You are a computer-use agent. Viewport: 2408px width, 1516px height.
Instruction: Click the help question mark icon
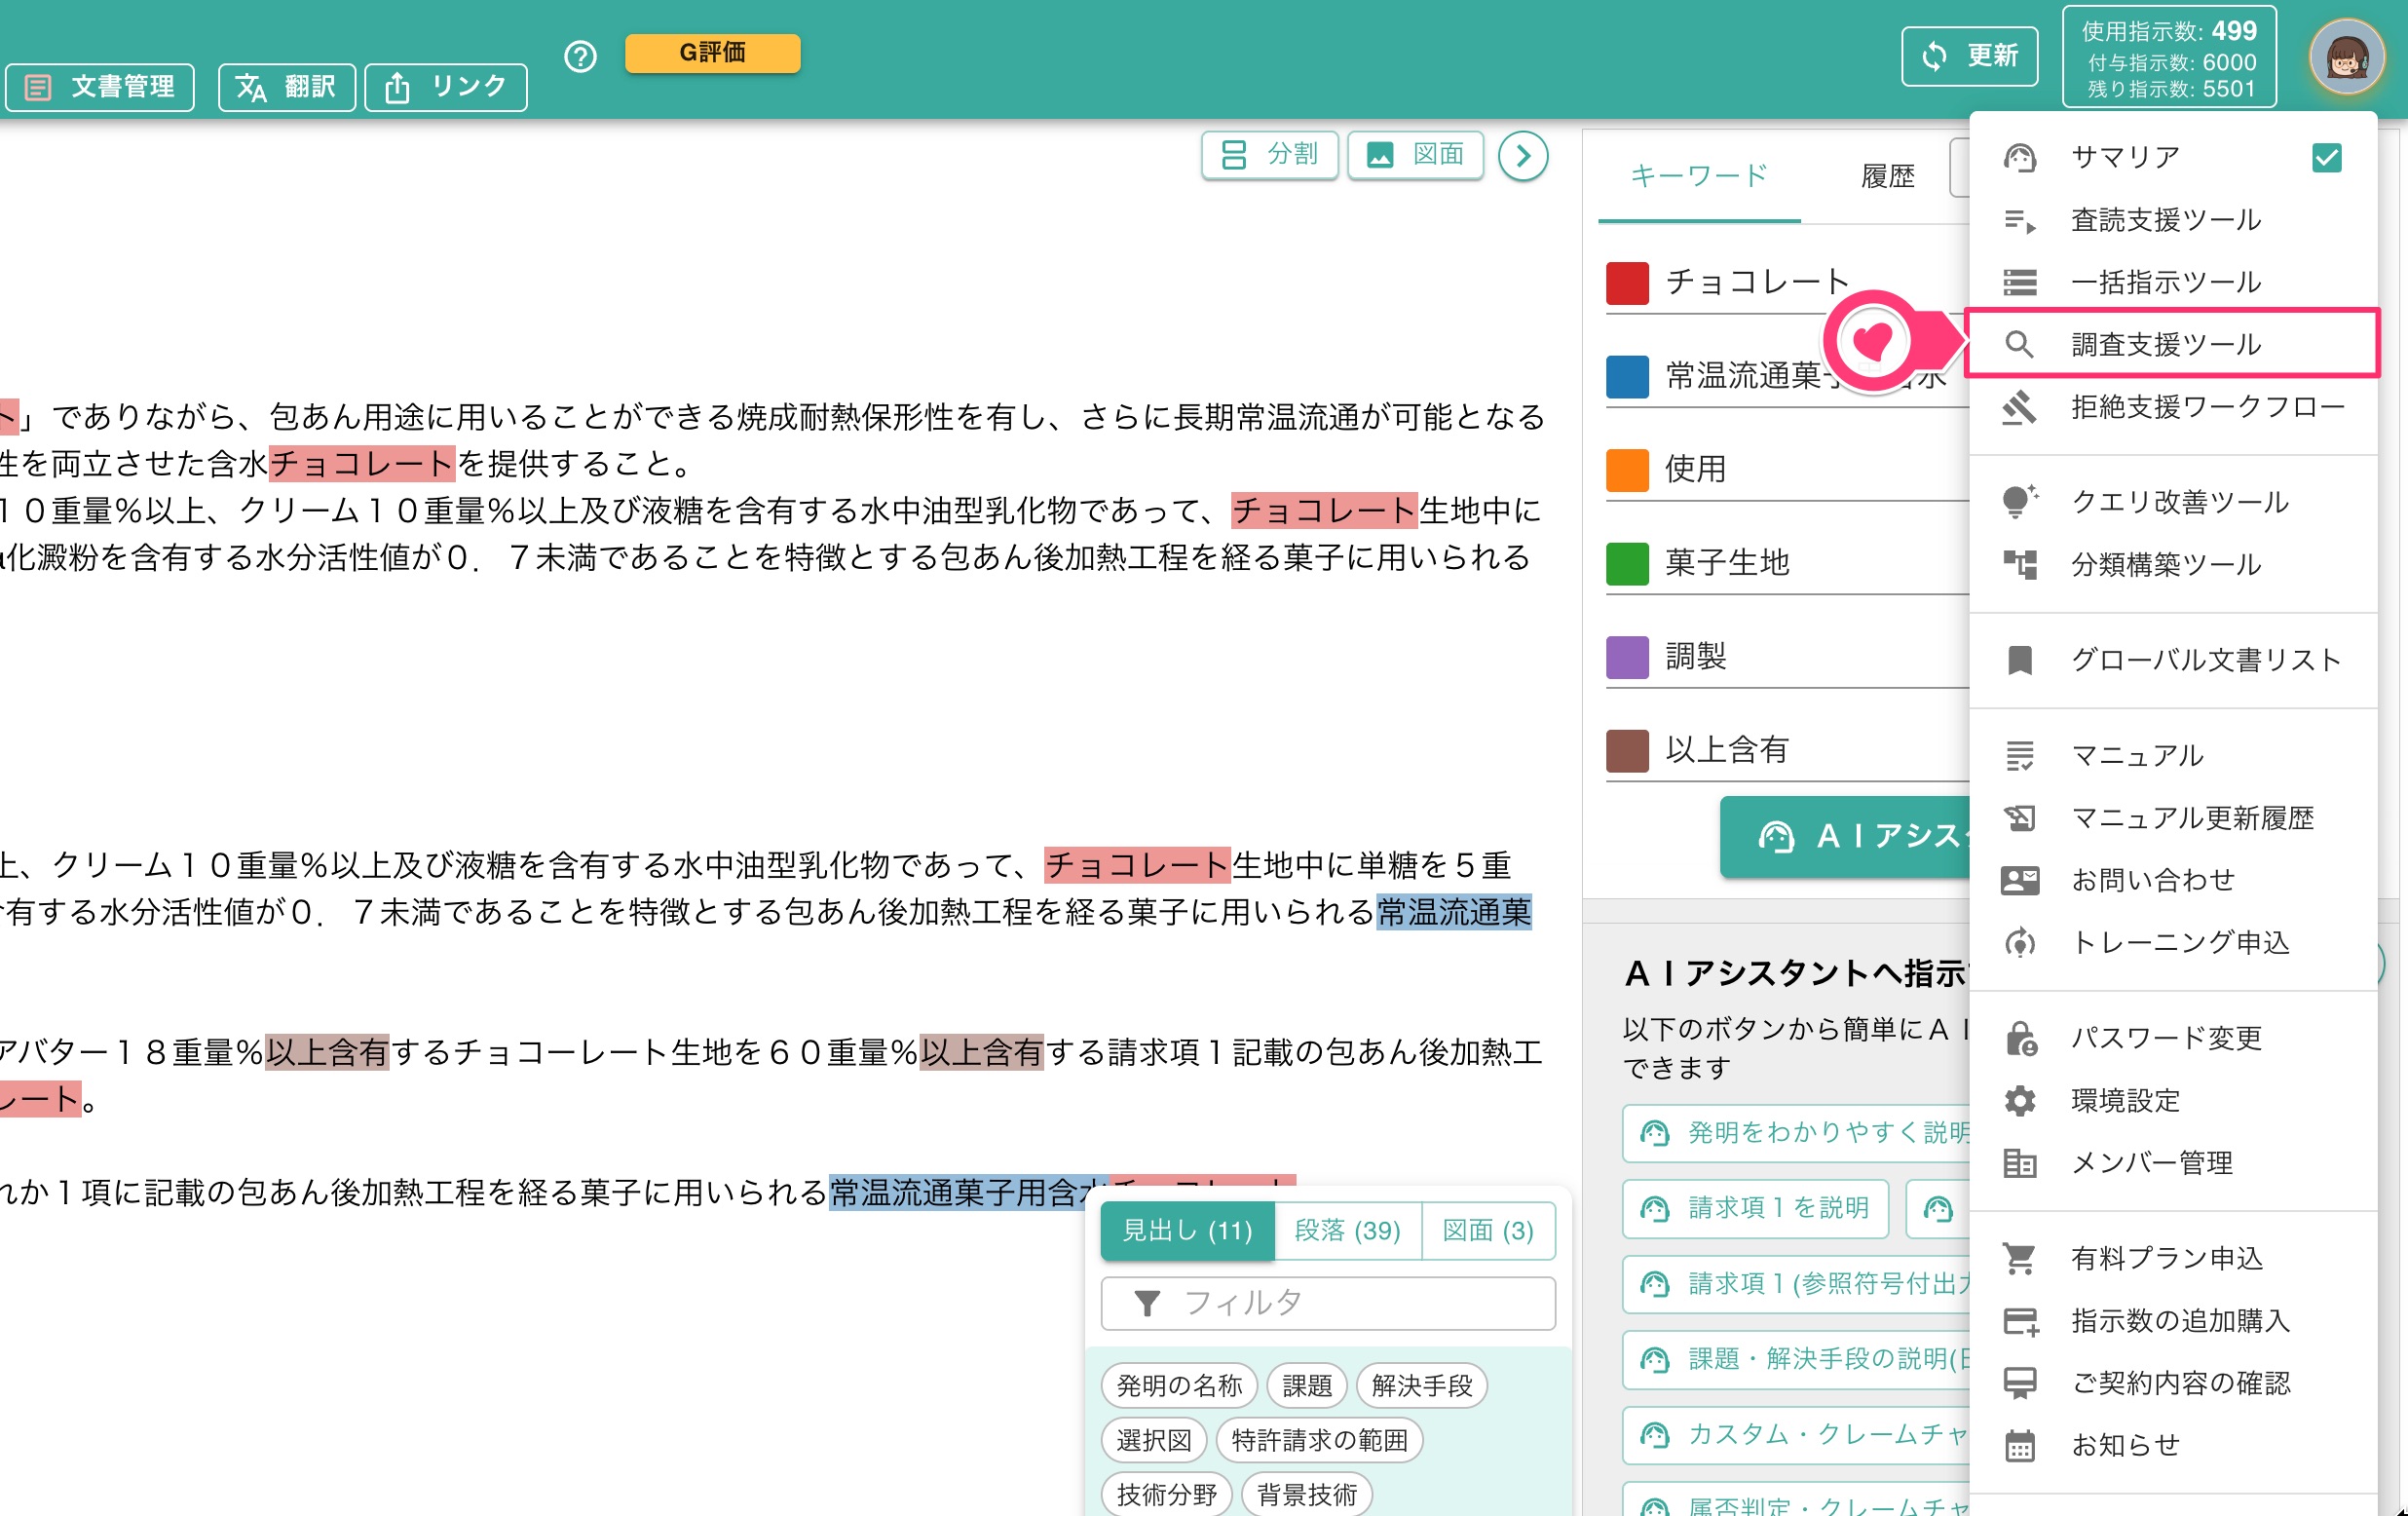[580, 57]
